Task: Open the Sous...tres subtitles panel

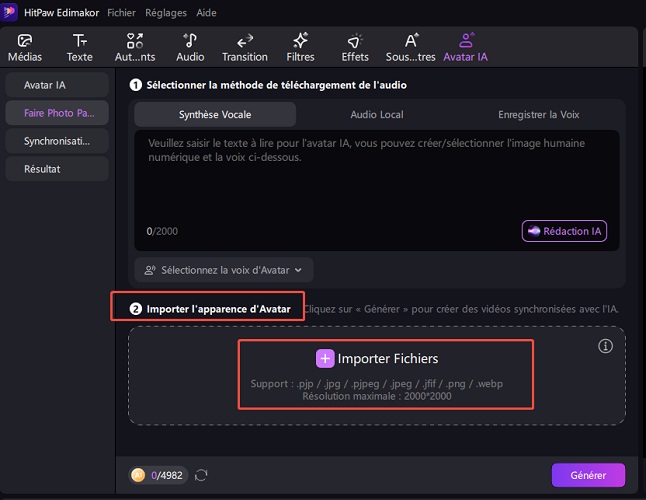Action: coord(410,48)
